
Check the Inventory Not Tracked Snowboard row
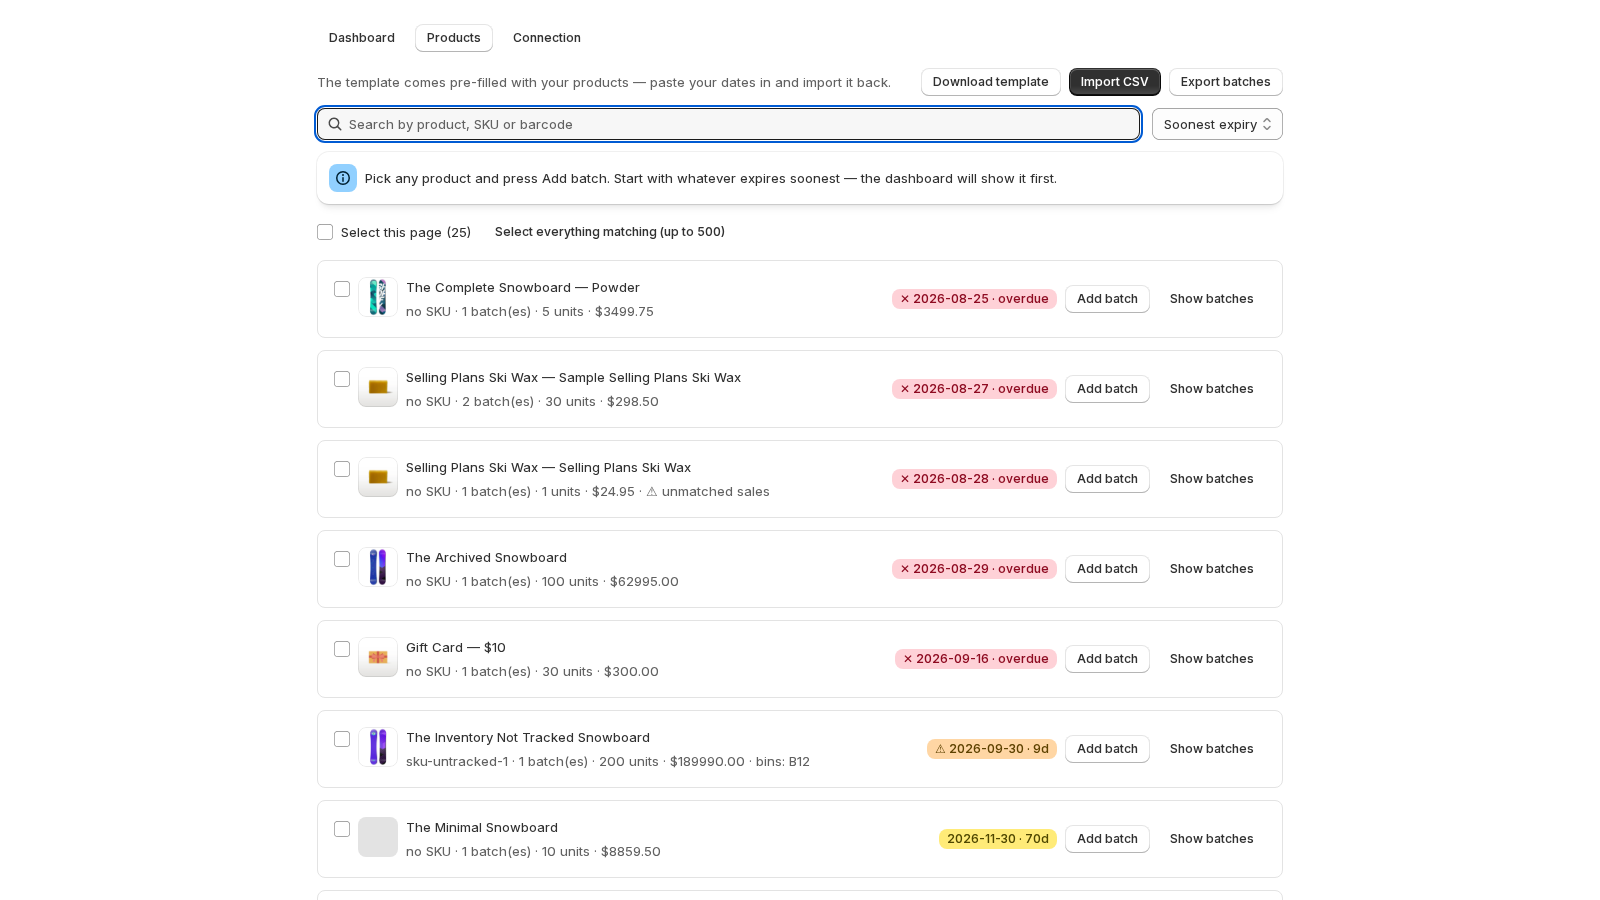tap(342, 739)
